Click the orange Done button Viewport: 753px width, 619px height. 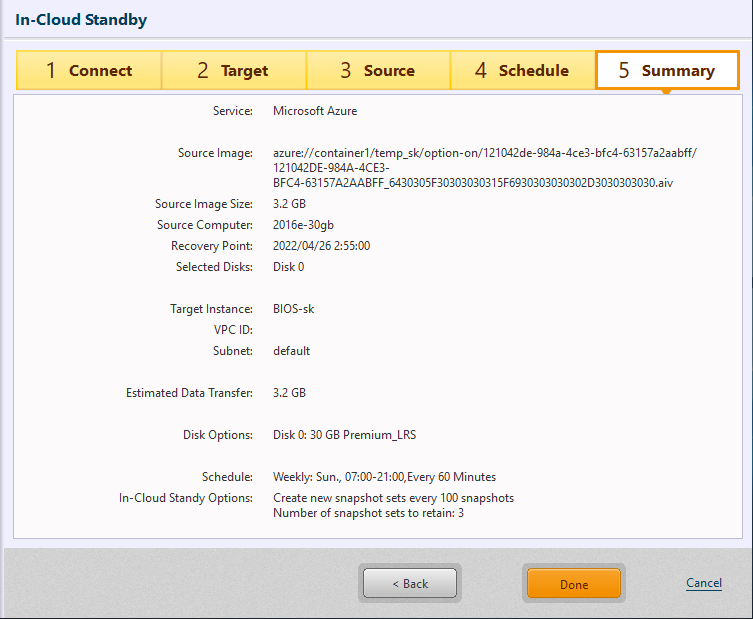click(574, 584)
